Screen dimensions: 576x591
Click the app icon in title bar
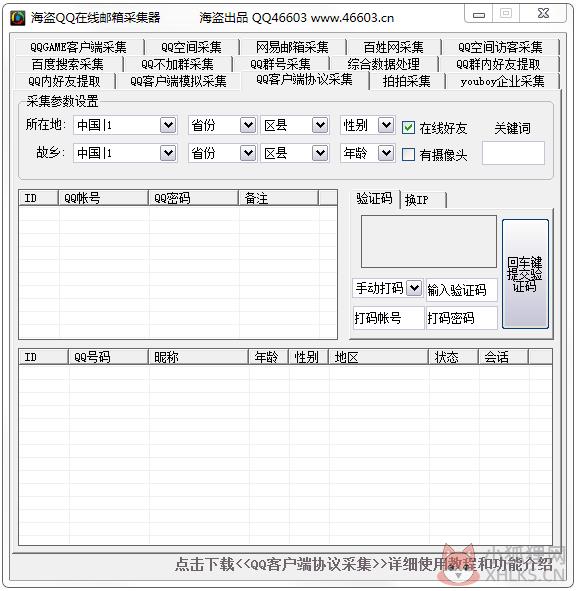[17, 18]
